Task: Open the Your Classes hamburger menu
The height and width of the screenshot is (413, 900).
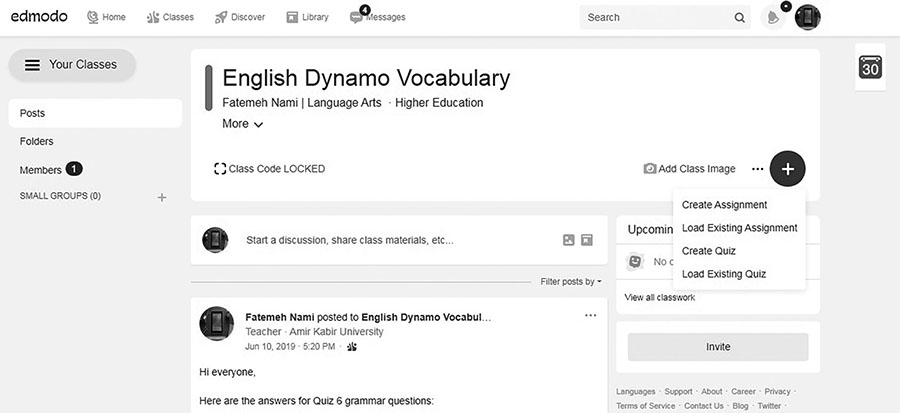Action: coord(32,65)
